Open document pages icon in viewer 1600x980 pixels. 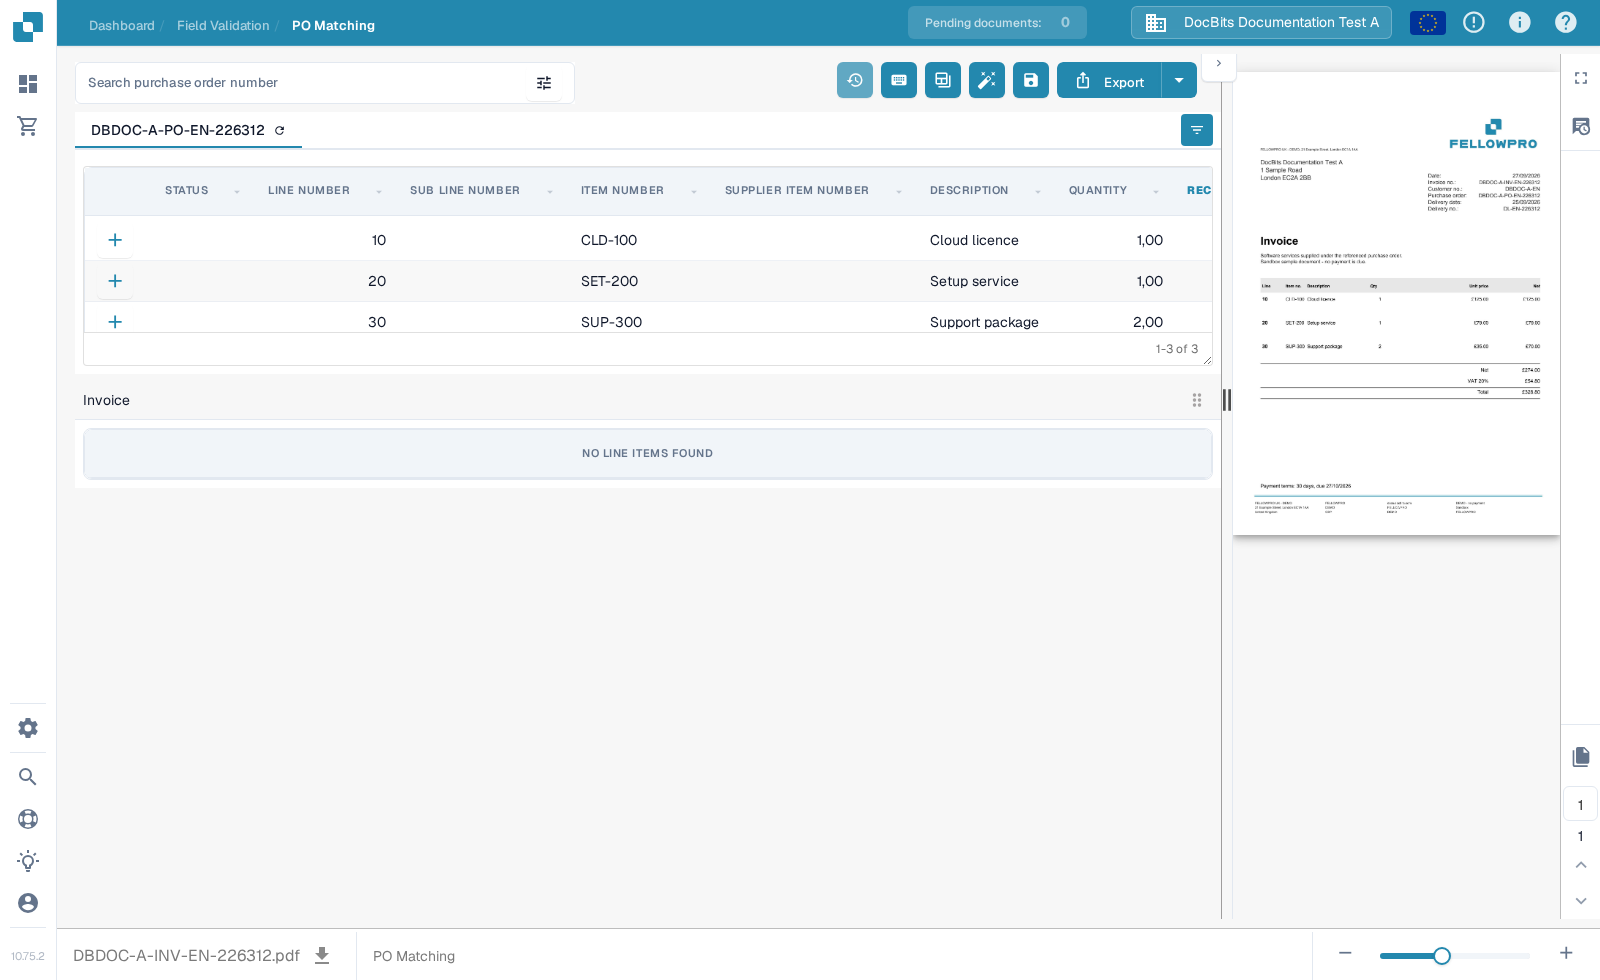click(x=1581, y=757)
